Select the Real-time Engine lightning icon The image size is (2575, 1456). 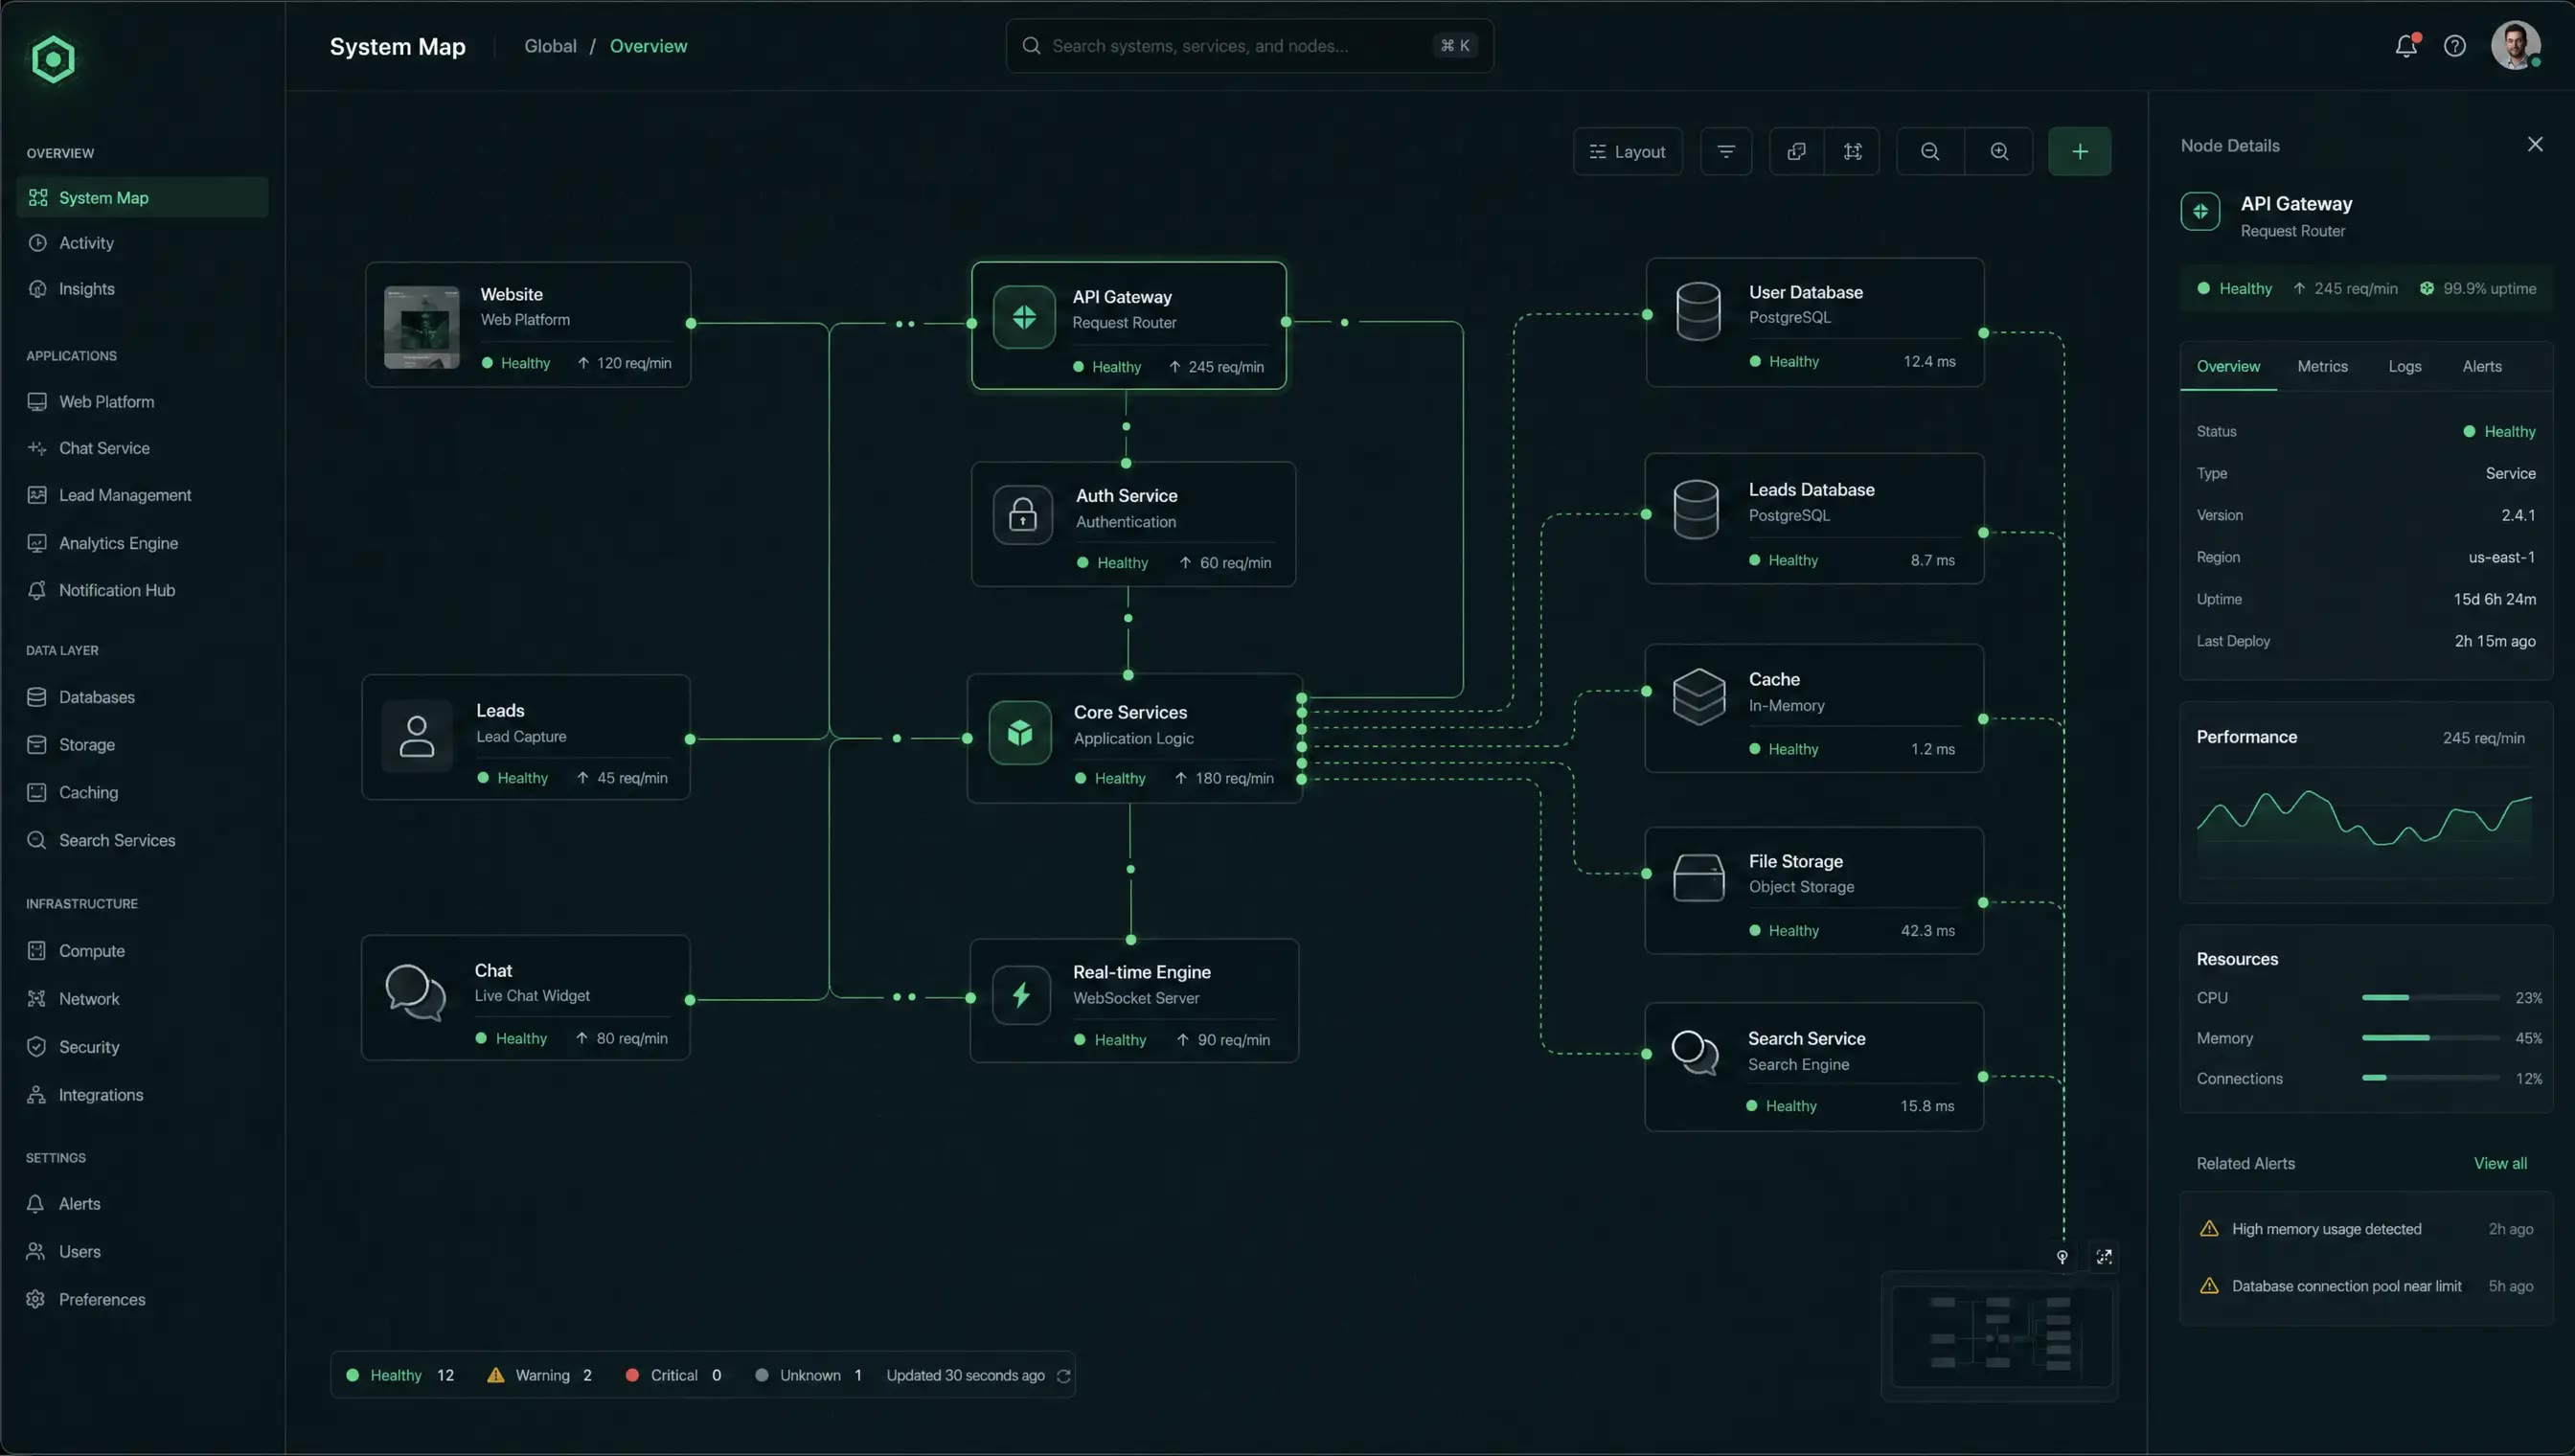pyautogui.click(x=1021, y=995)
